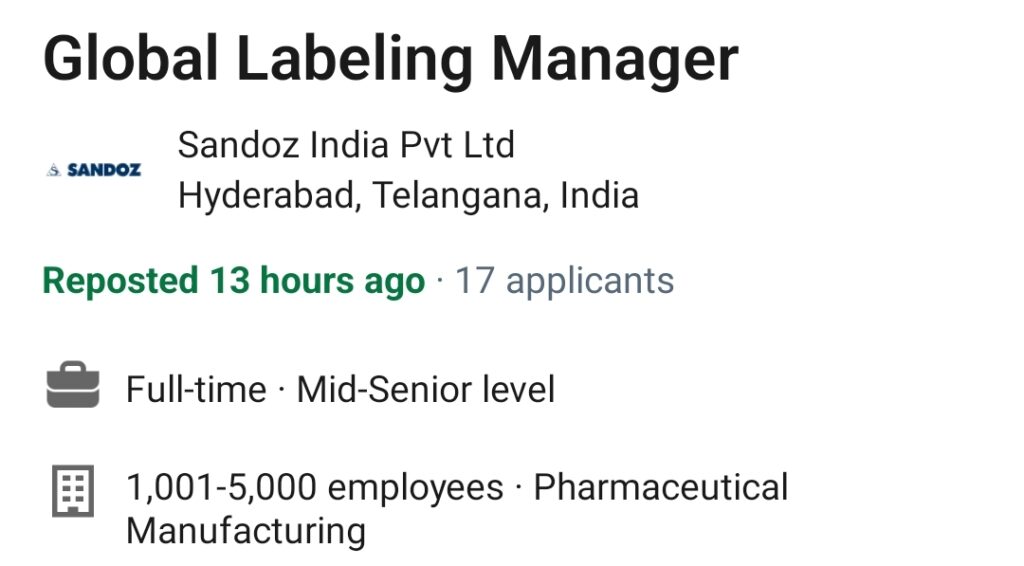
Task: Click the Sandoz company logo
Action: pos(94,170)
